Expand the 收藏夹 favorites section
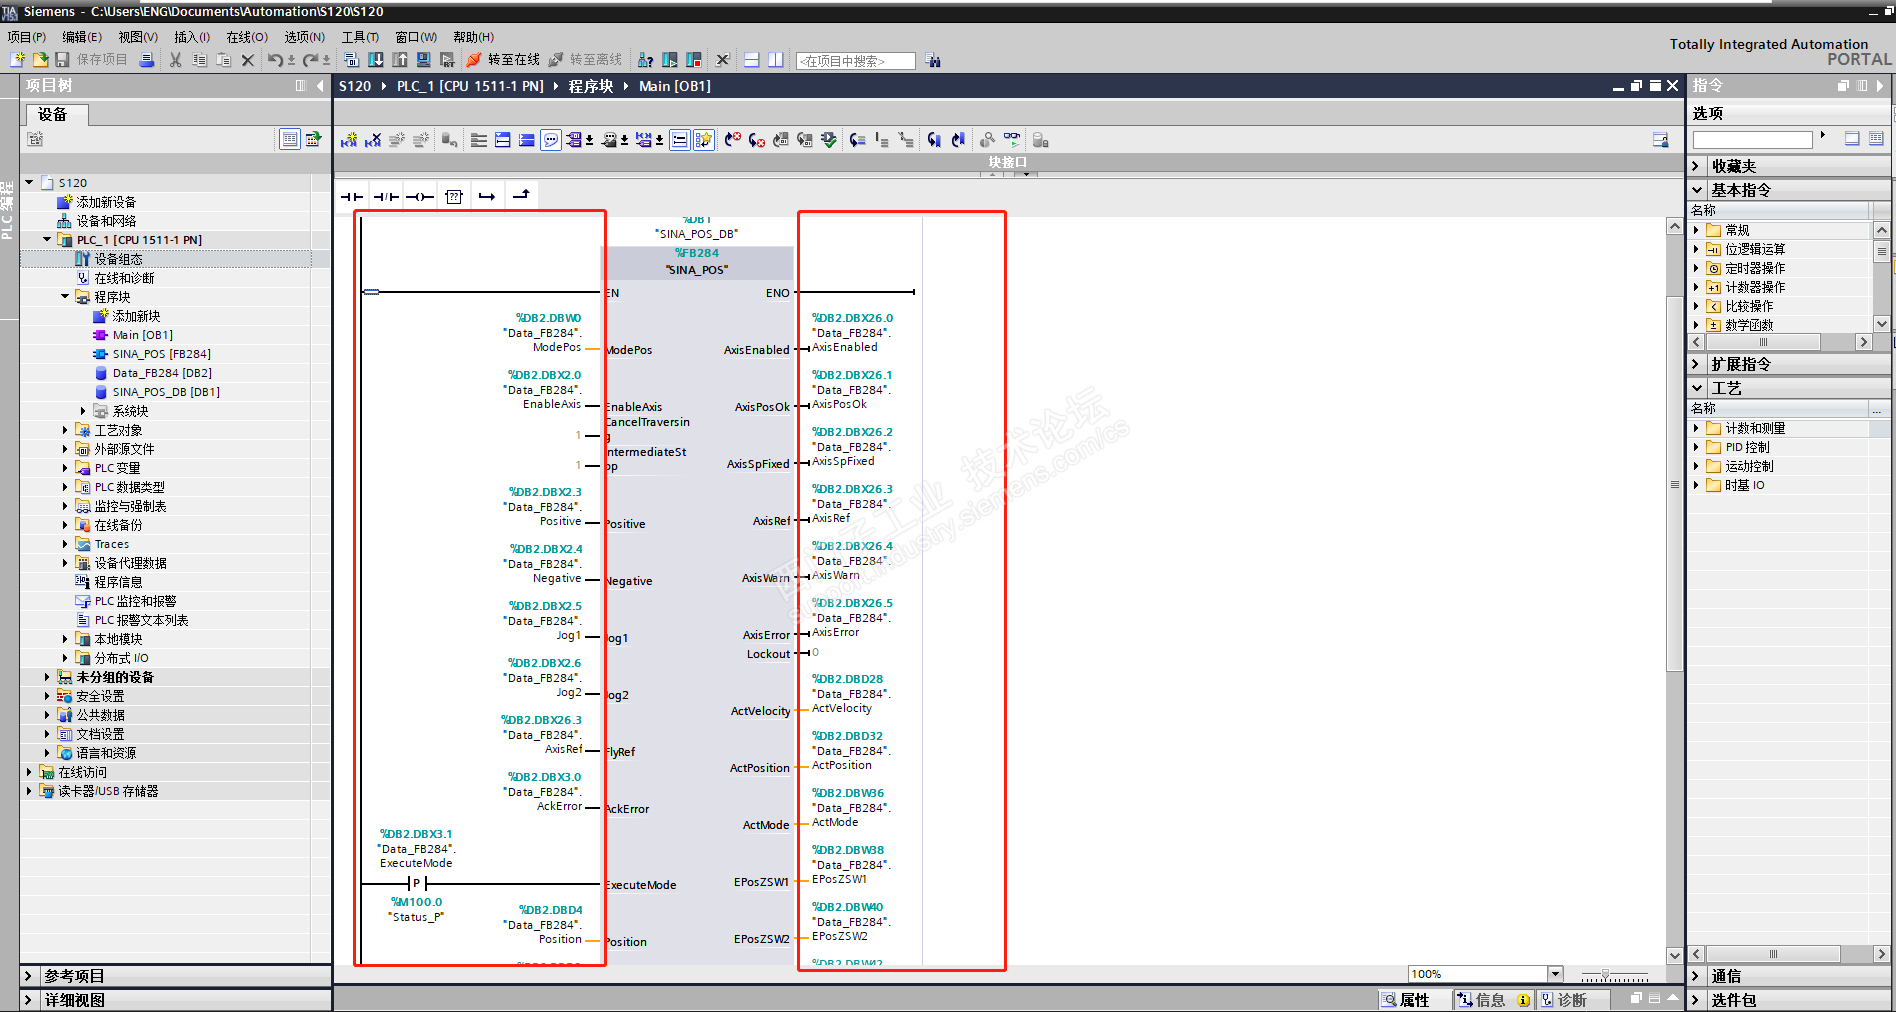1896x1012 pixels. 1697,166
